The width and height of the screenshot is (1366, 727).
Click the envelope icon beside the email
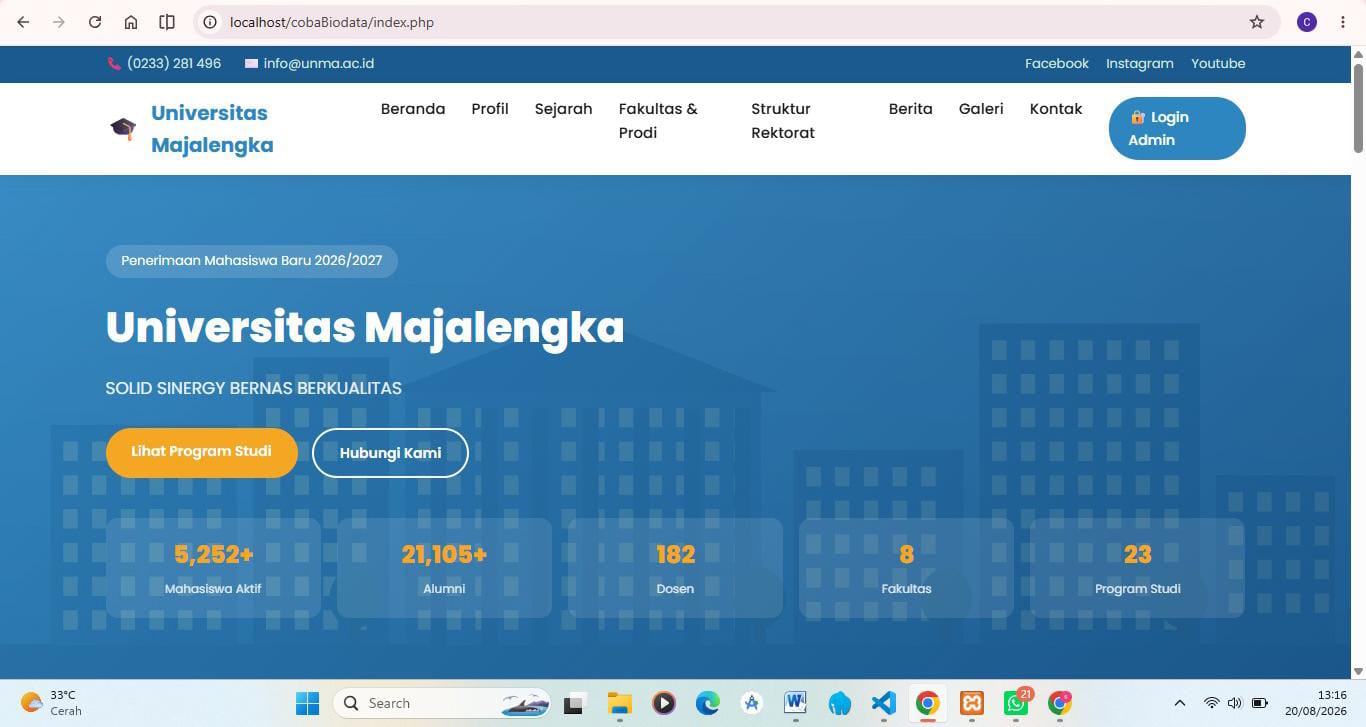click(x=251, y=63)
